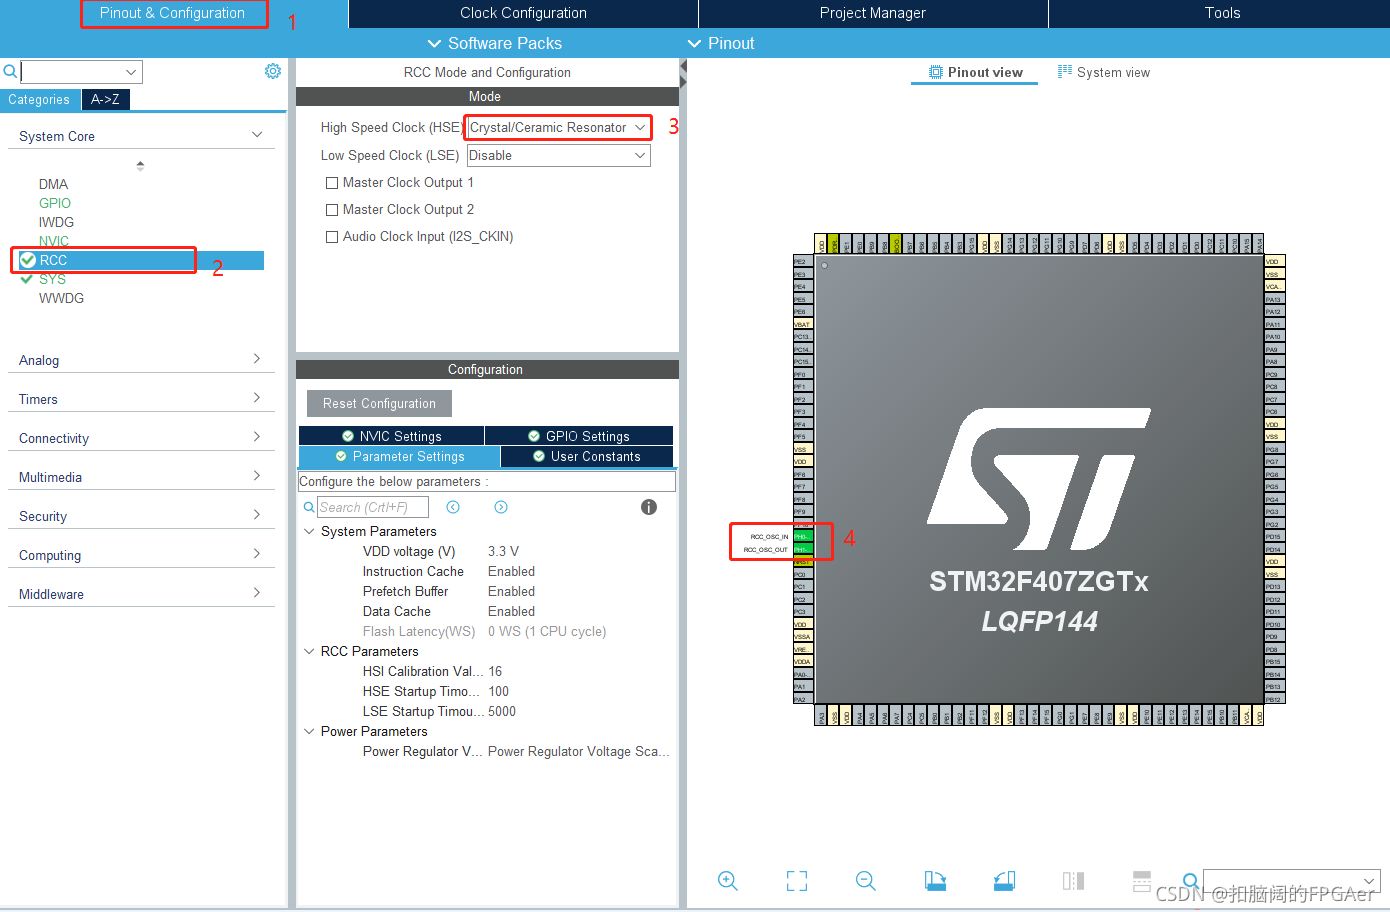Click the Reset Configuration button
Viewport: 1390px width, 912px height.
tap(379, 403)
